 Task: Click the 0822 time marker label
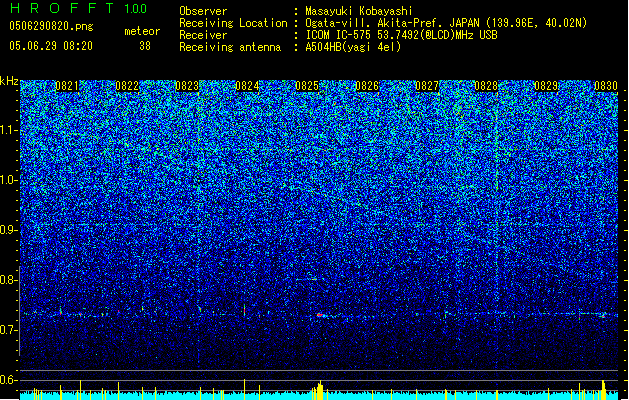click(x=127, y=86)
